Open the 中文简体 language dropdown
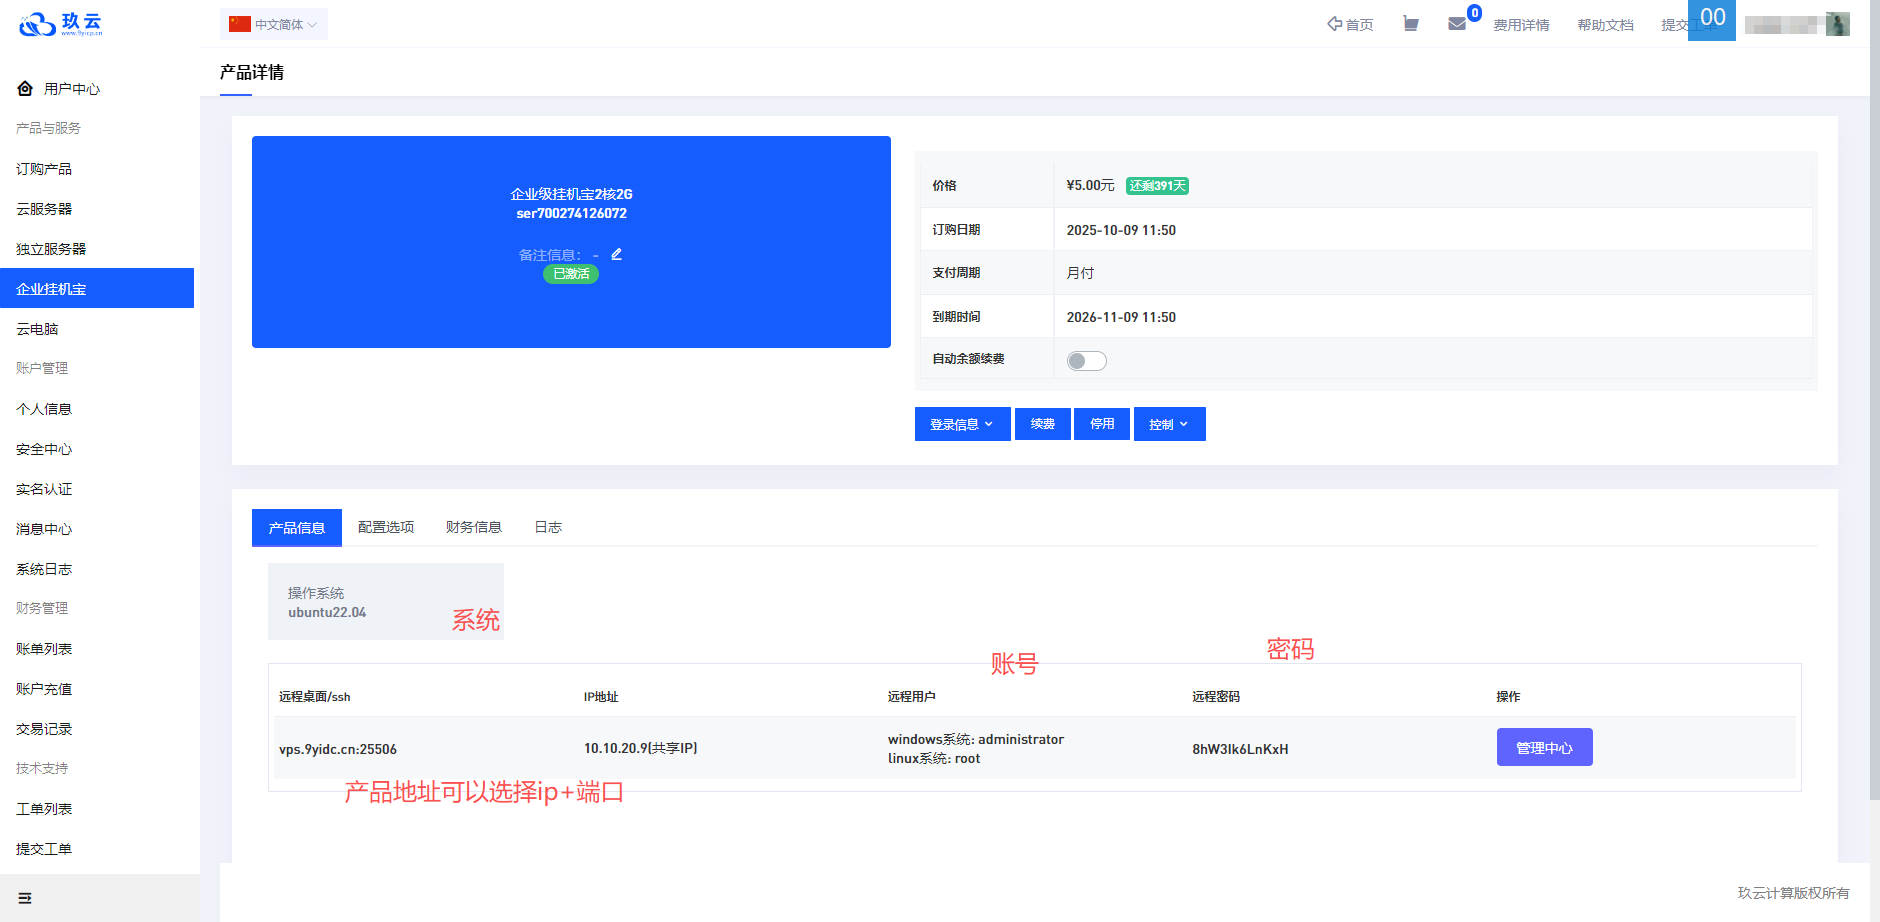 tap(274, 24)
